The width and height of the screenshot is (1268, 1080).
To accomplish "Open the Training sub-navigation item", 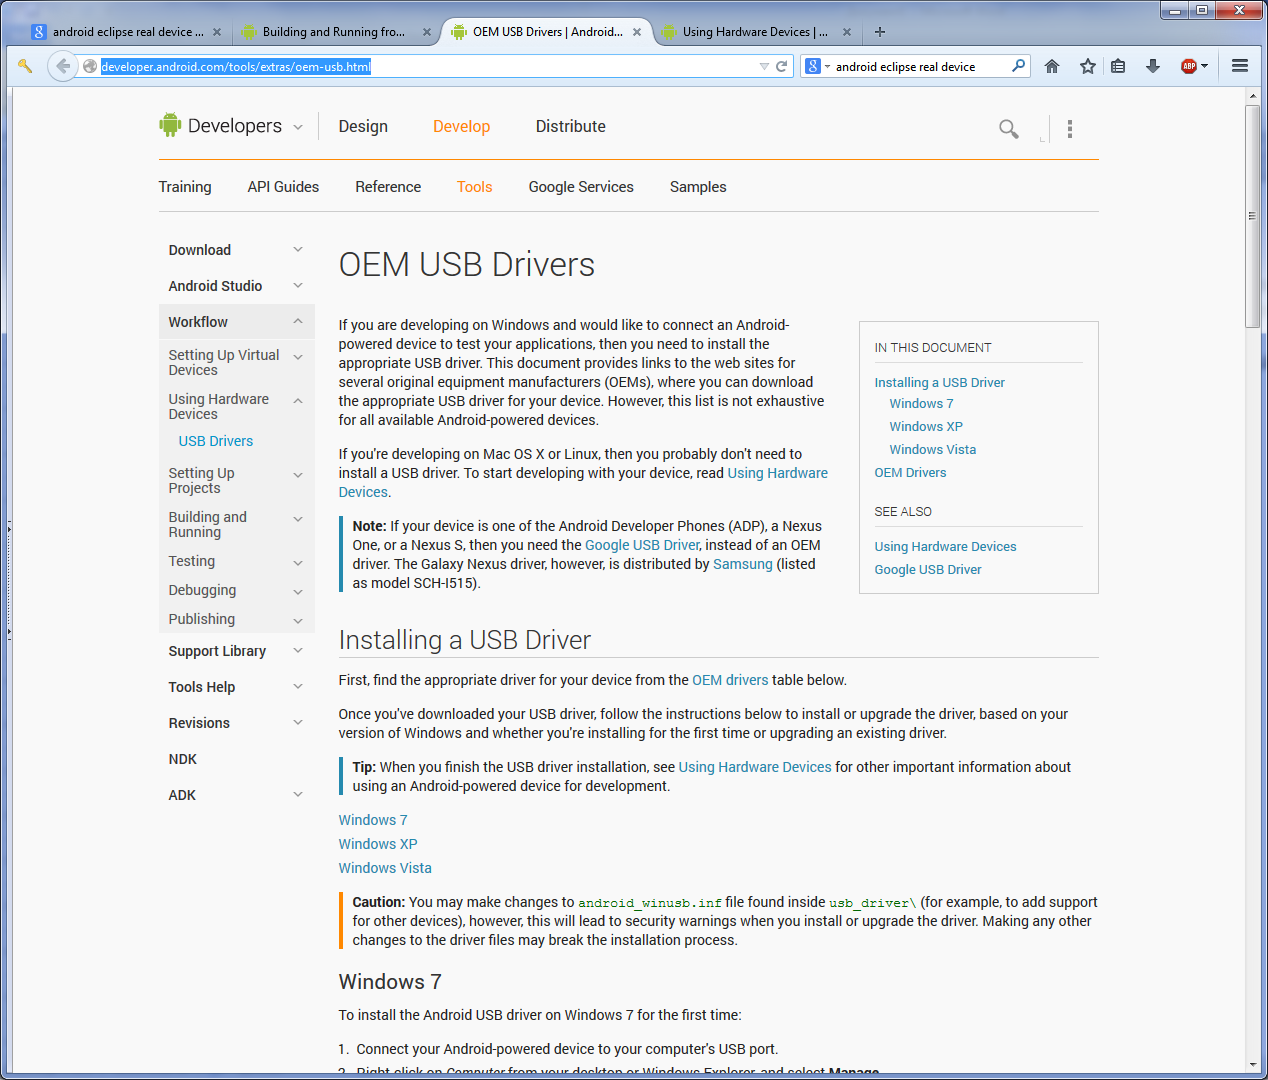I will point(185,187).
